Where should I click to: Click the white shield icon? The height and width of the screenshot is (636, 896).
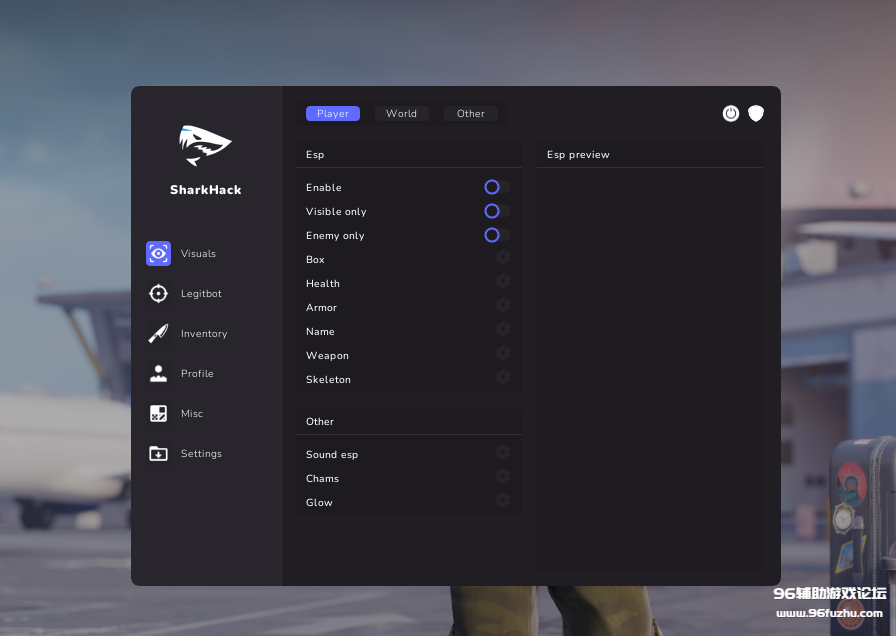pyautogui.click(x=756, y=114)
